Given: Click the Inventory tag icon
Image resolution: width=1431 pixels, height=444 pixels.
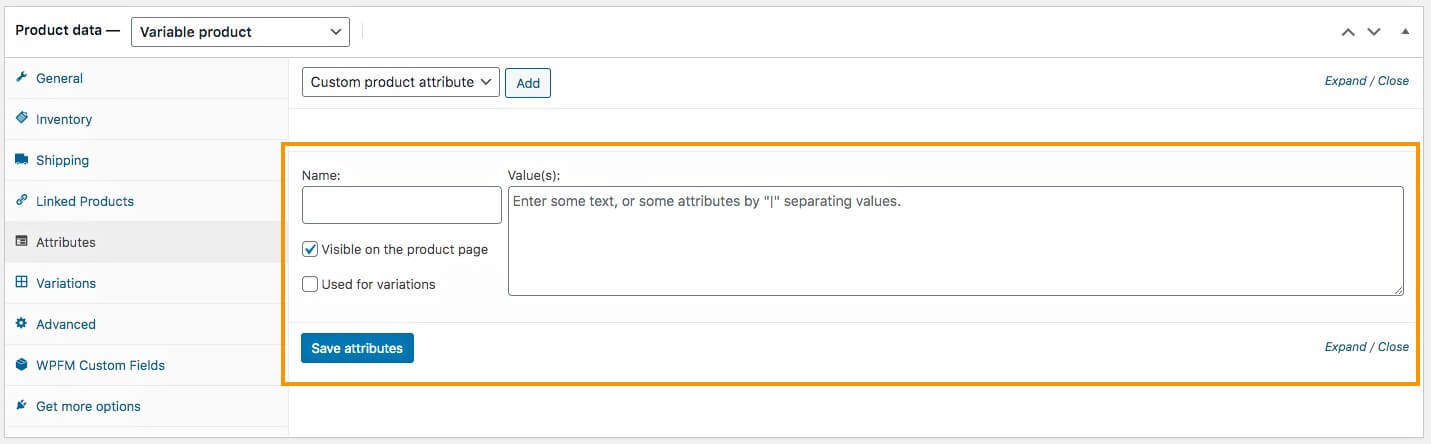Looking at the screenshot, I should [x=22, y=119].
